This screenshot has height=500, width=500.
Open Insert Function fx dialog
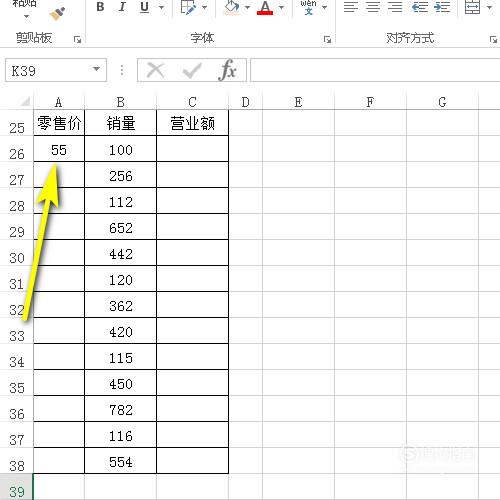tap(227, 70)
